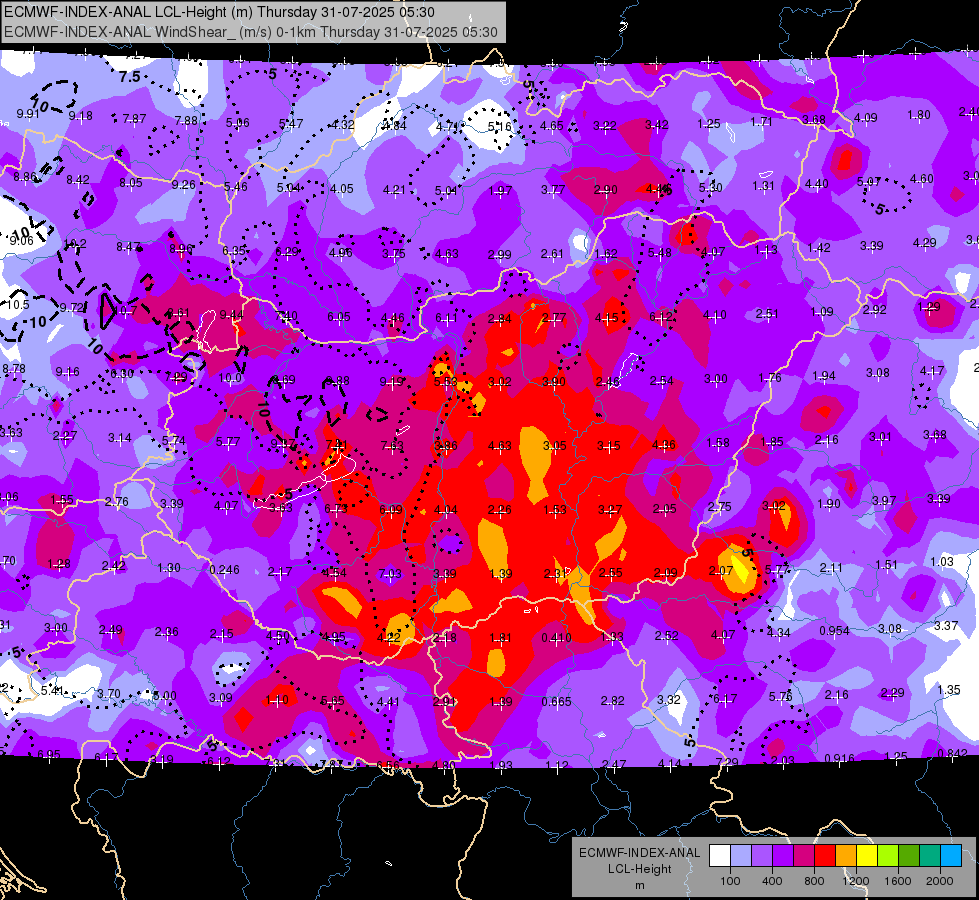Click the white 100 m legend swatch
979x900 pixels.
(x=720, y=856)
